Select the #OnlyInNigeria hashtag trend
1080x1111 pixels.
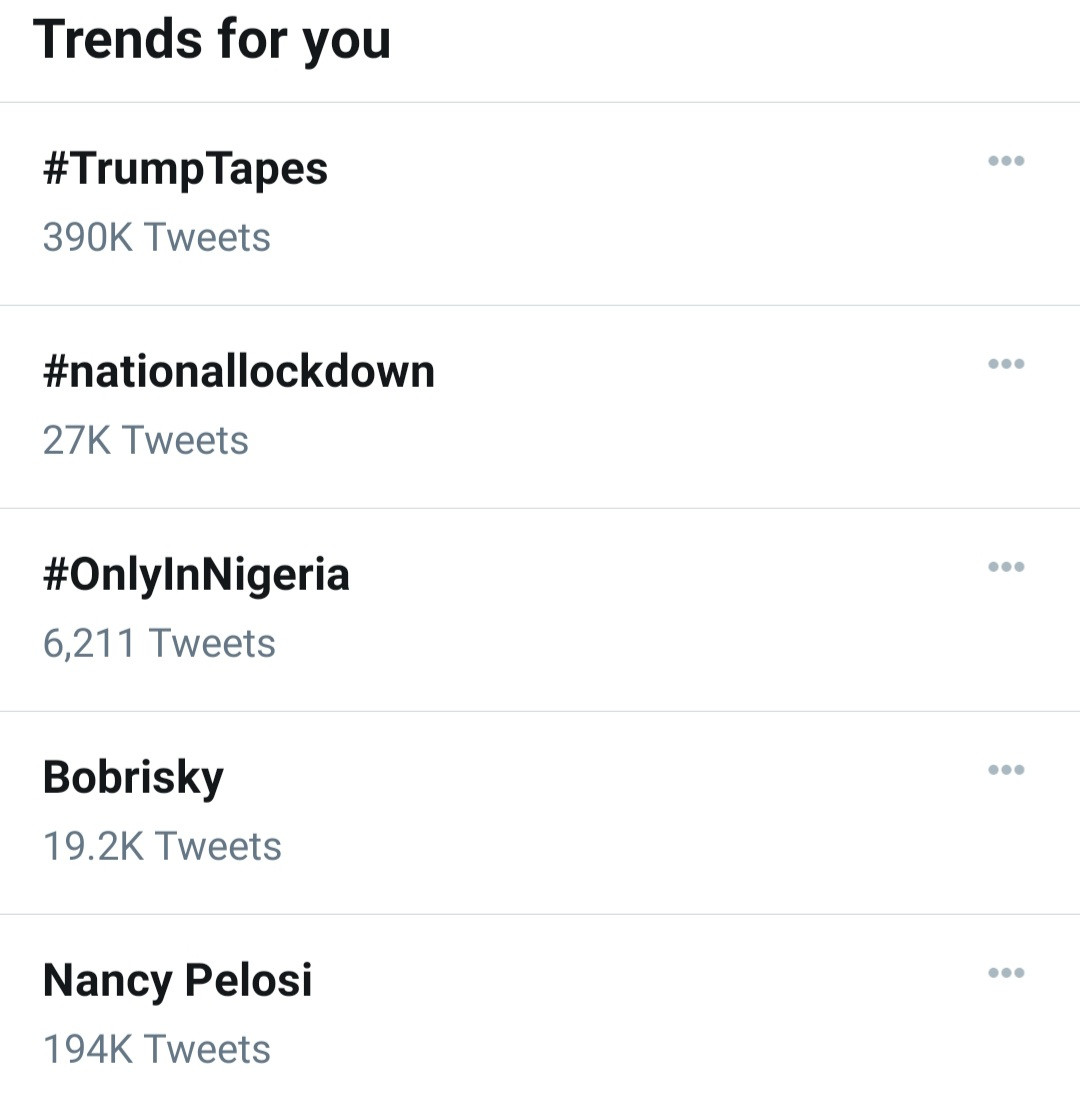[x=197, y=575]
